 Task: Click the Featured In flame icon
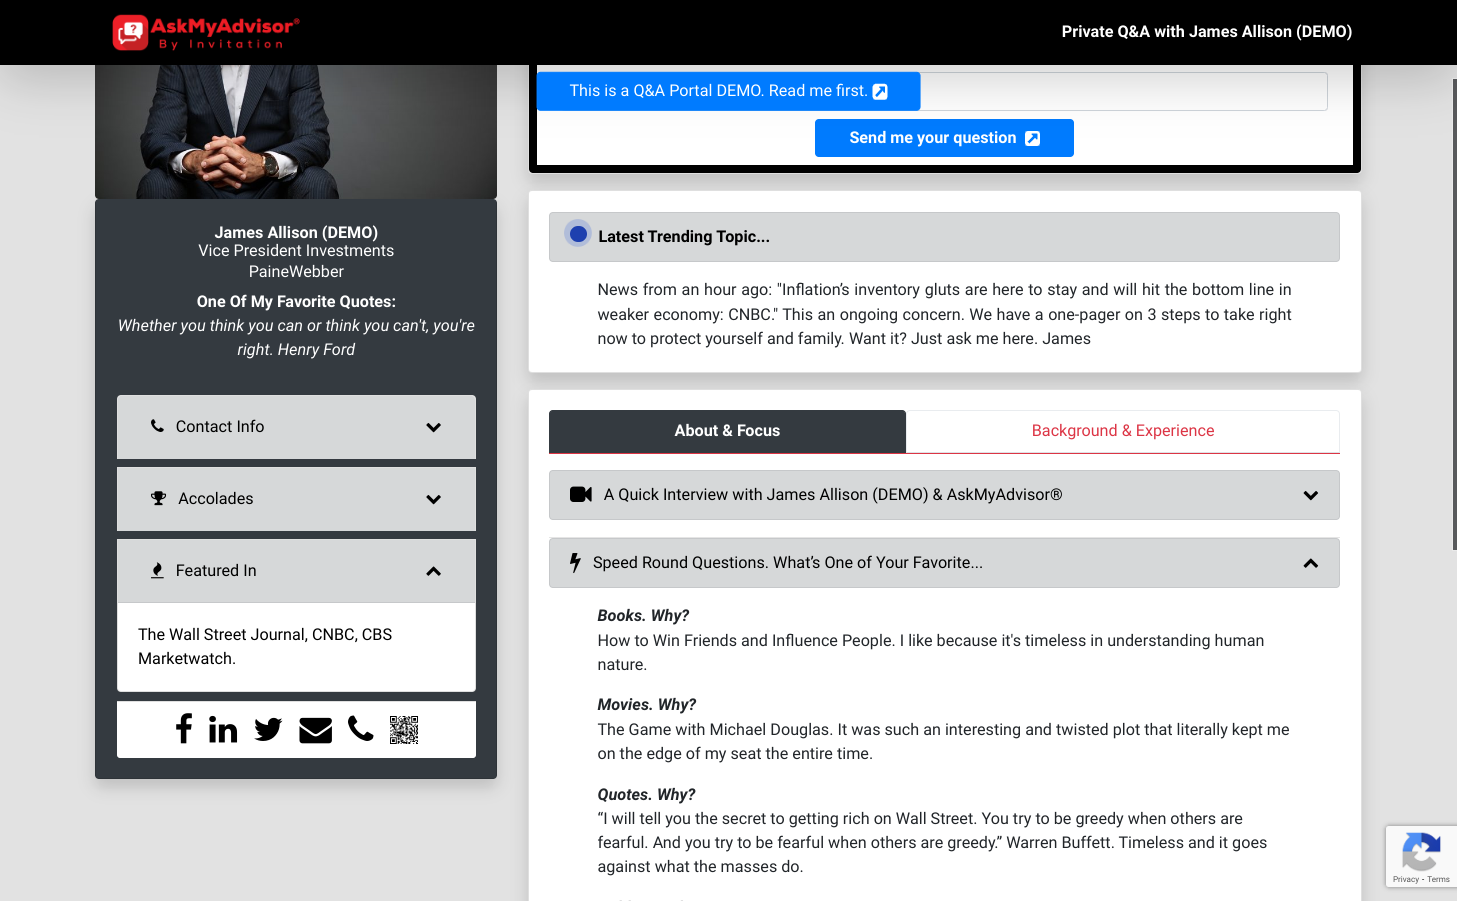(x=157, y=570)
